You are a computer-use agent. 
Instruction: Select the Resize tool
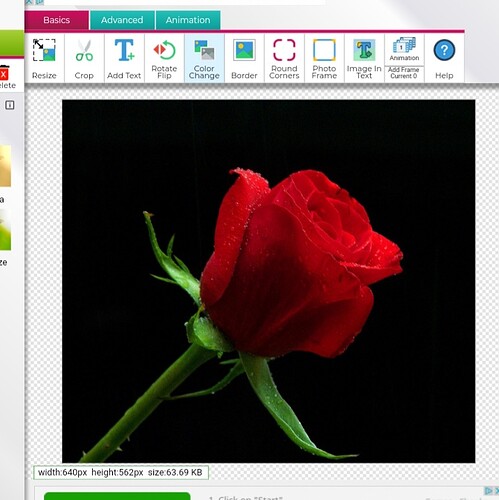pyautogui.click(x=44, y=58)
